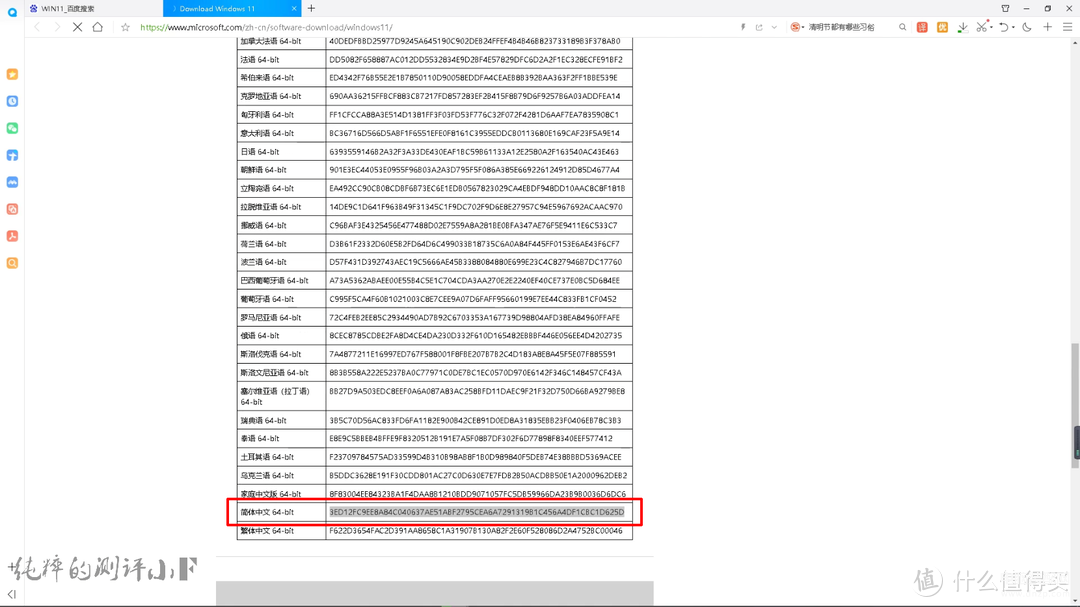The height and width of the screenshot is (607, 1080).
Task: Open the downloads manager icon
Action: (962, 27)
